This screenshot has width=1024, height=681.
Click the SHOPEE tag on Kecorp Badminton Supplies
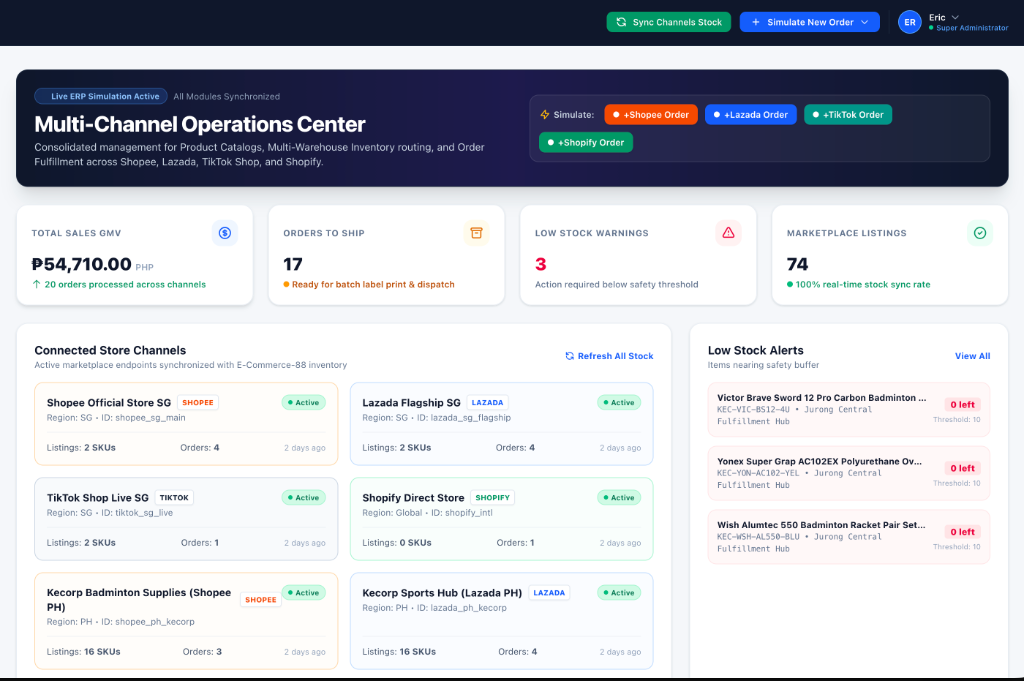(x=261, y=599)
